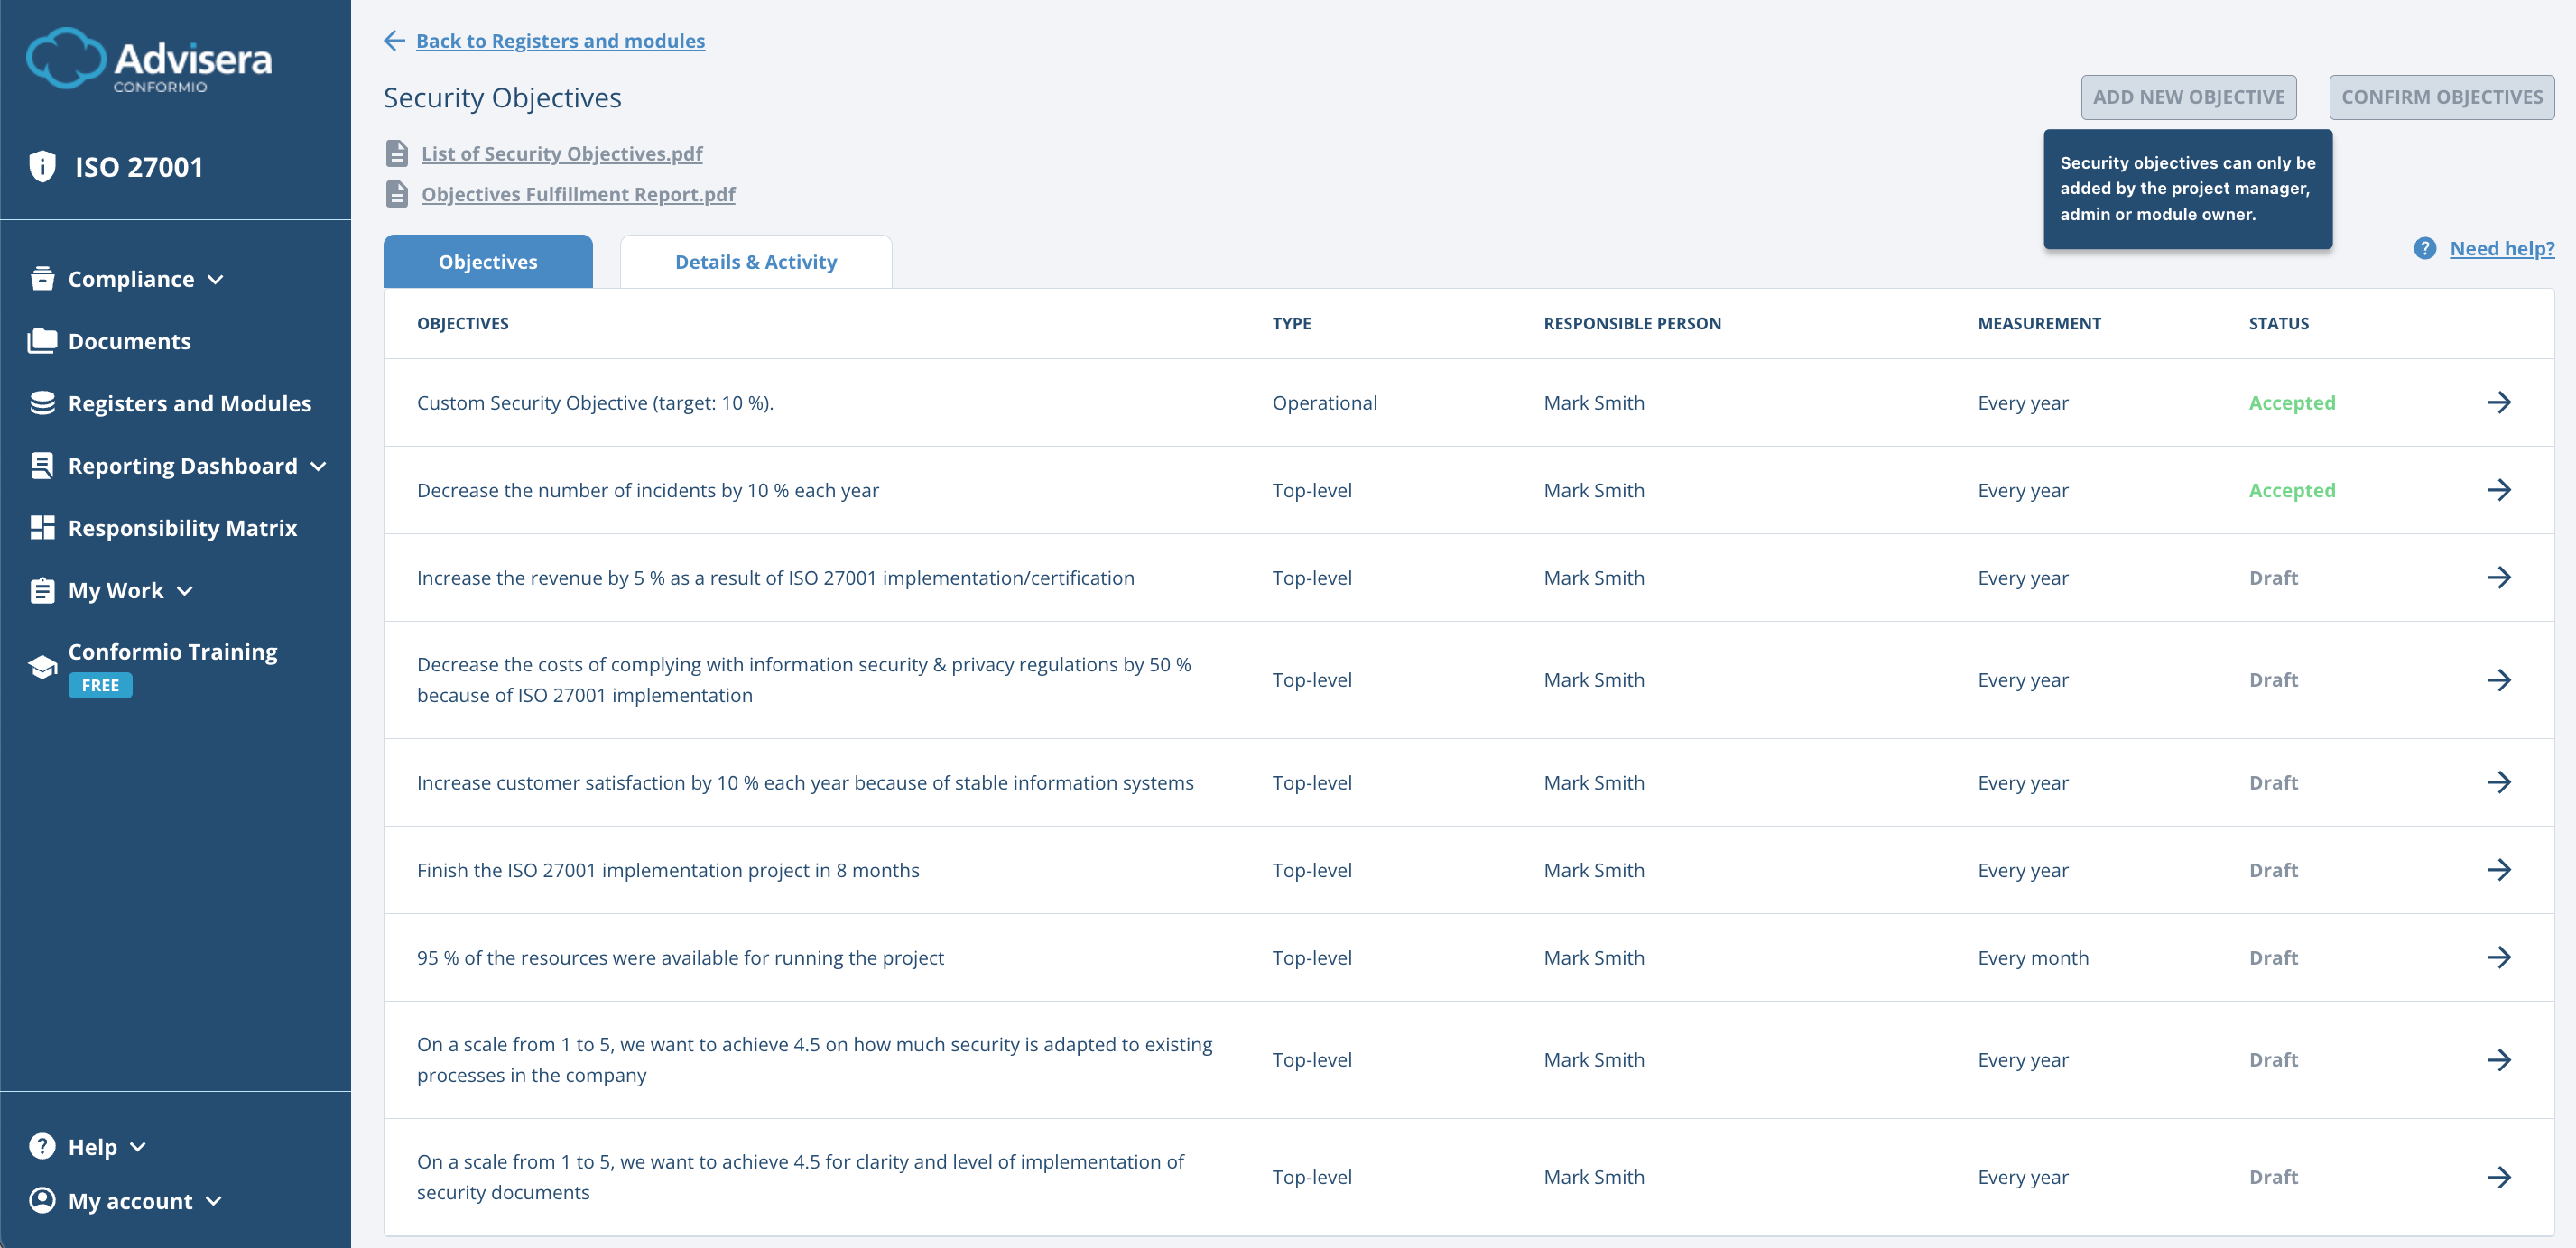Screen dimensions: 2576x1248
Task: Click the Conformio Training graduation cap icon
Action: coord(42,666)
